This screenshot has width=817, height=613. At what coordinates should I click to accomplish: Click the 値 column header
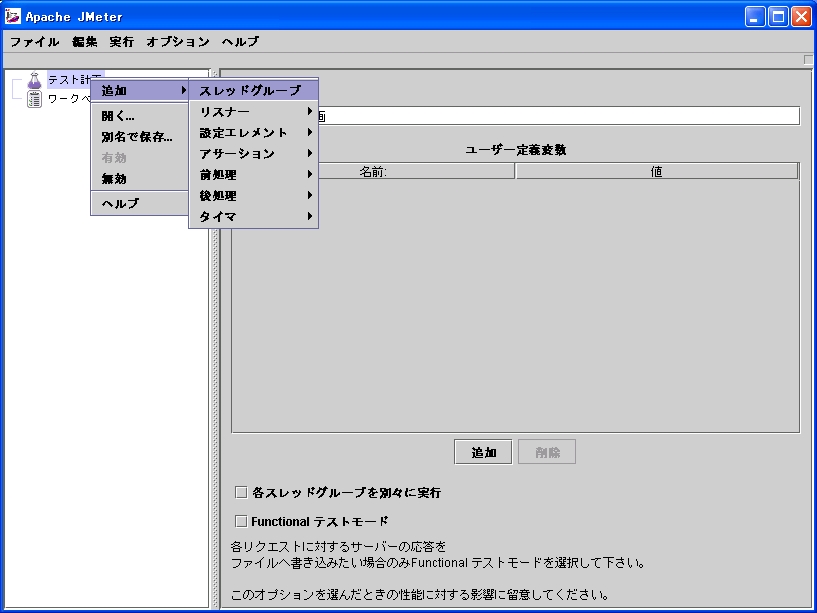pos(657,171)
